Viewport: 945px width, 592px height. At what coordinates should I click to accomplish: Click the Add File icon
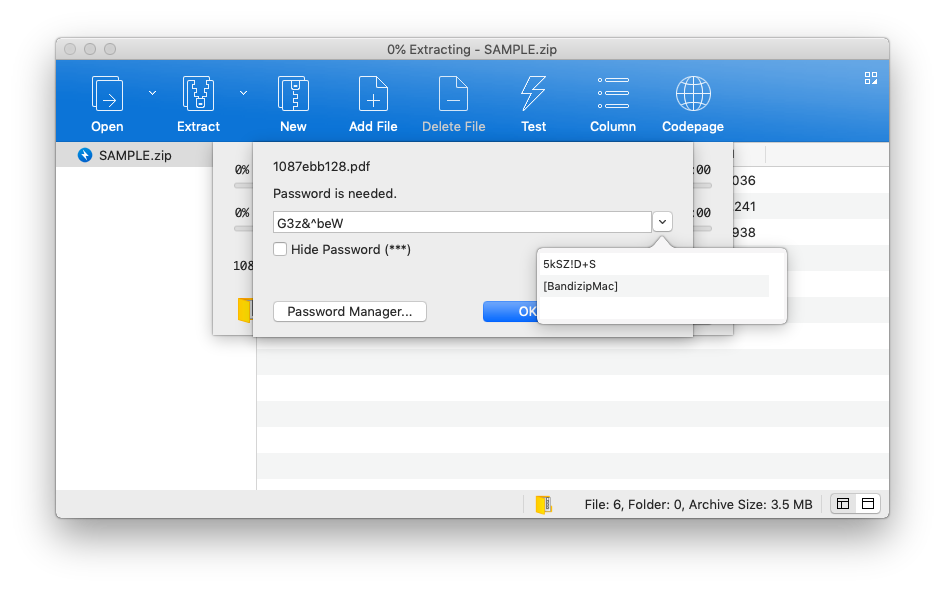tap(373, 94)
